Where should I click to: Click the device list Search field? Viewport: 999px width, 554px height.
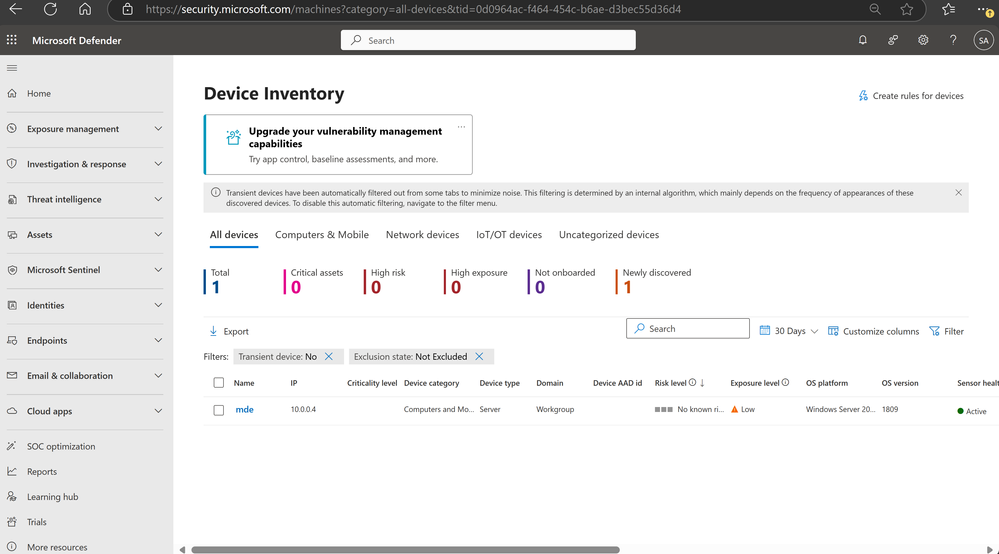pyautogui.click(x=687, y=329)
